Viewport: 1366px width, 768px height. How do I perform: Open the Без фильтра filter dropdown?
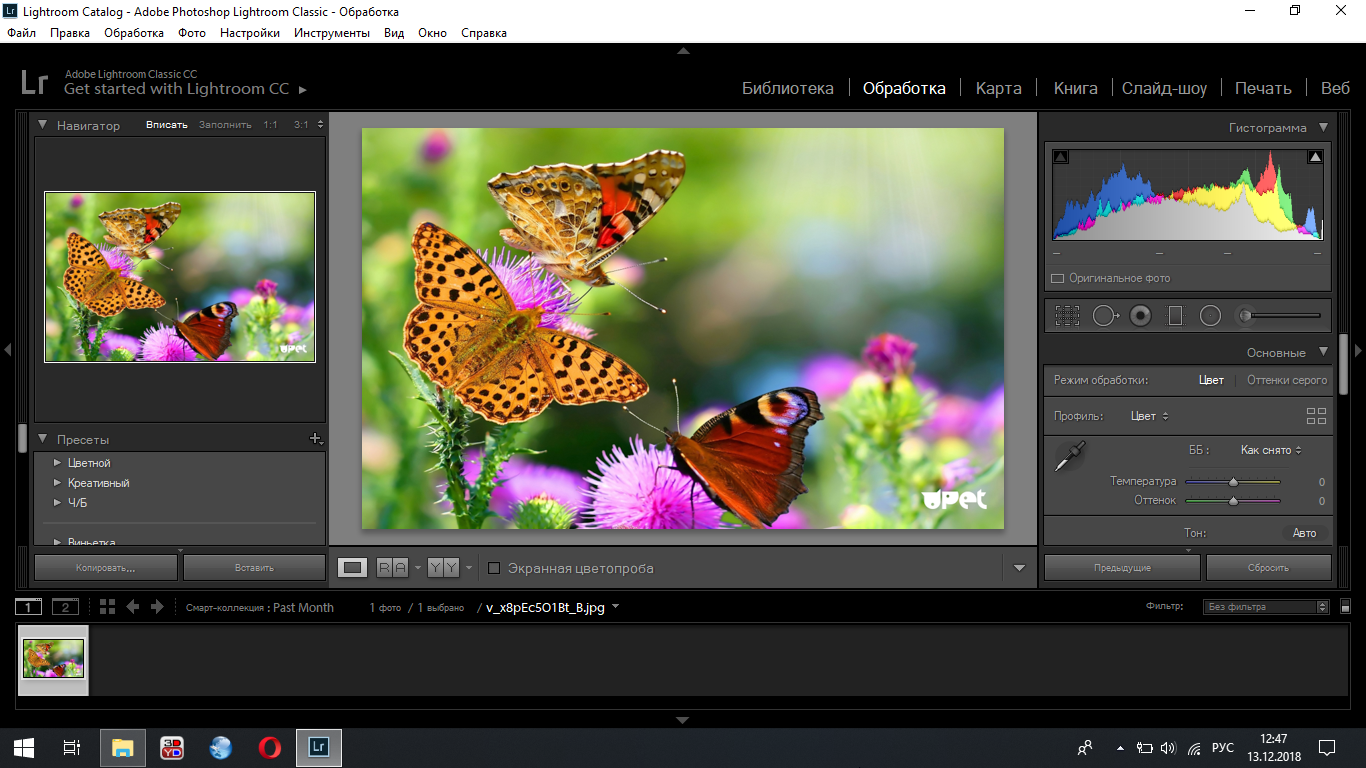[x=1266, y=607]
